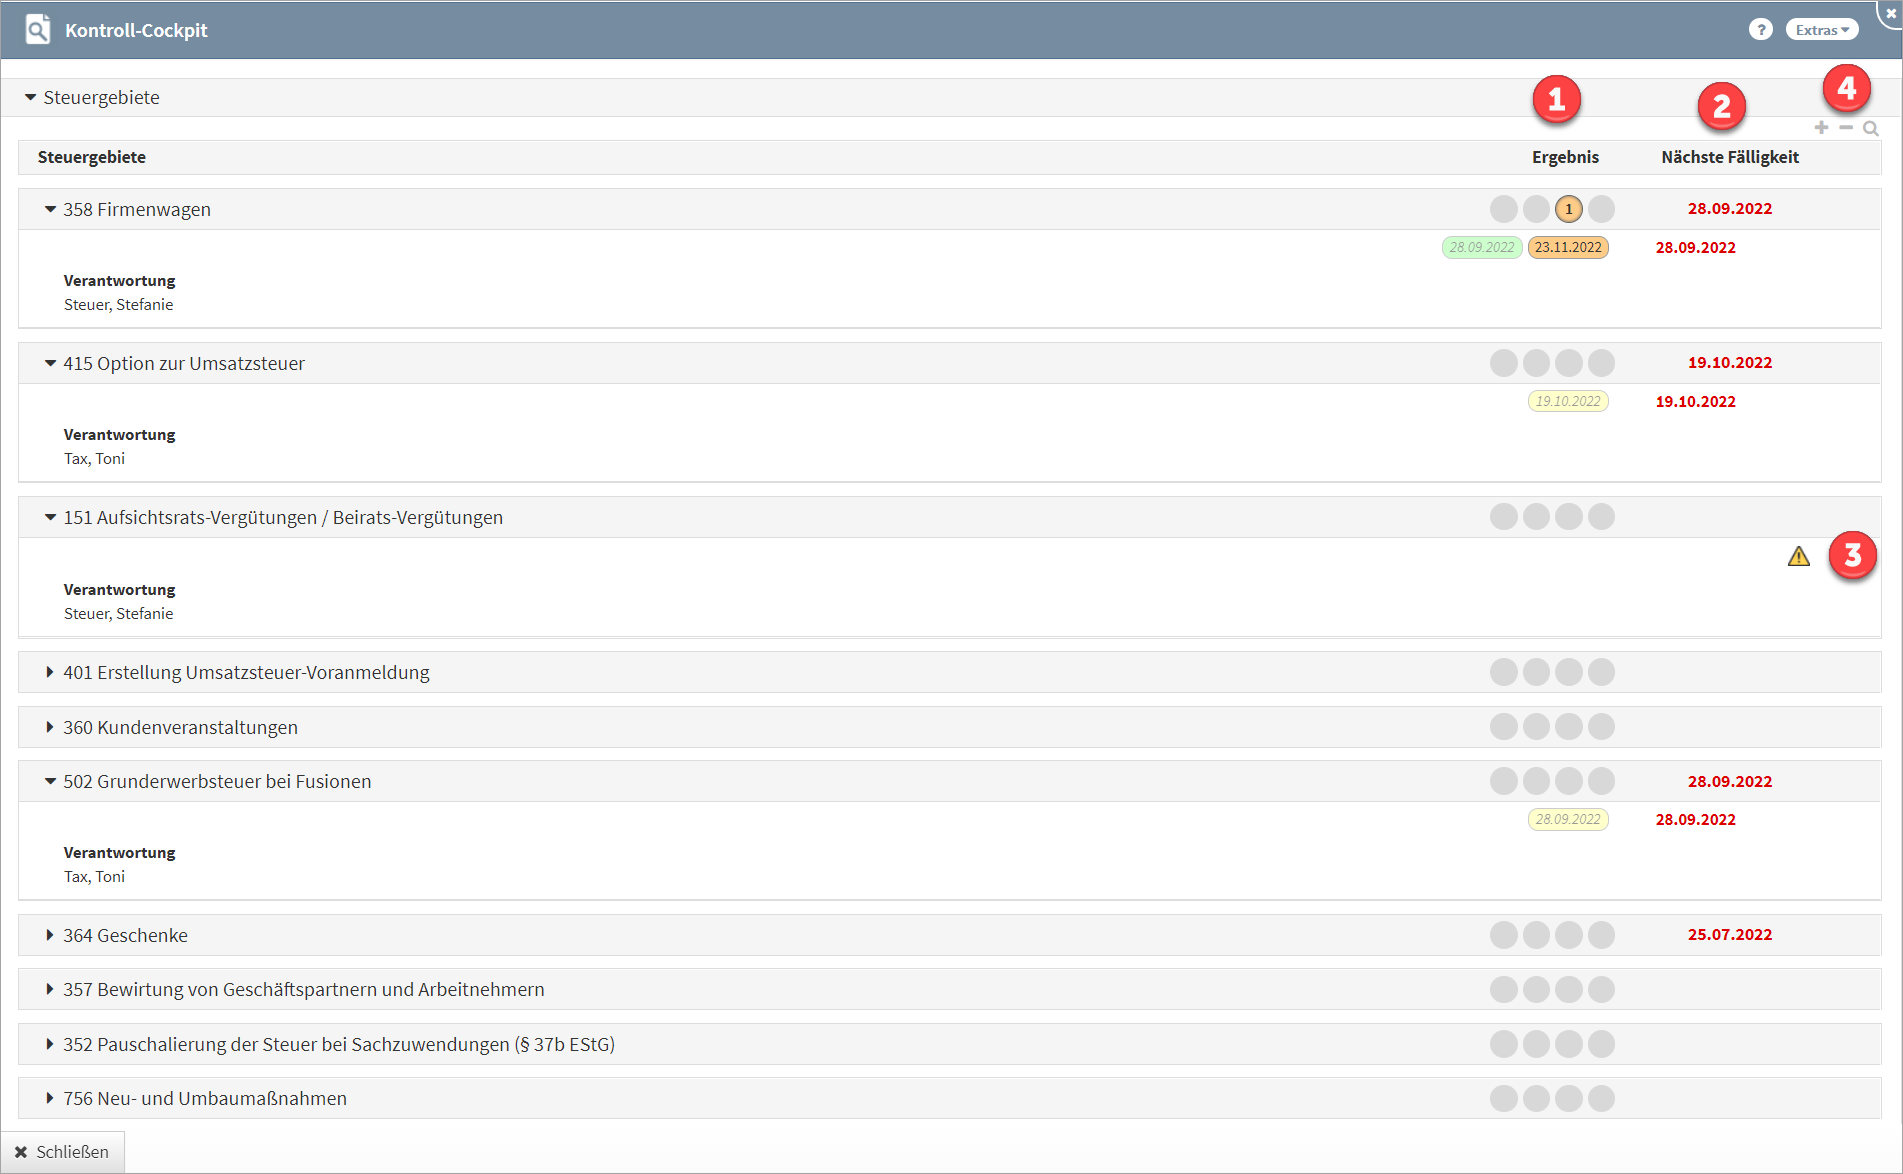Viewport: 1903px width, 1174px height.
Task: Click the last result circle for 502 Grunderwerbsteuer
Action: [x=1602, y=781]
